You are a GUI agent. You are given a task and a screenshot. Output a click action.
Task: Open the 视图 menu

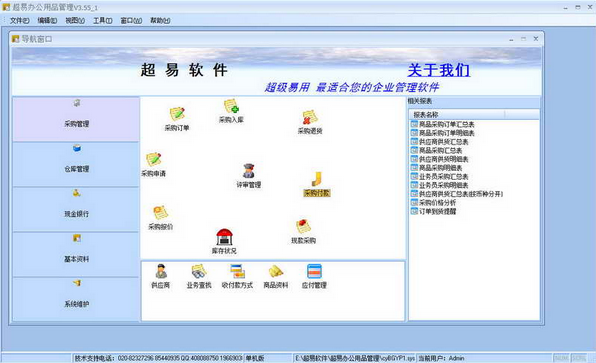pos(75,21)
